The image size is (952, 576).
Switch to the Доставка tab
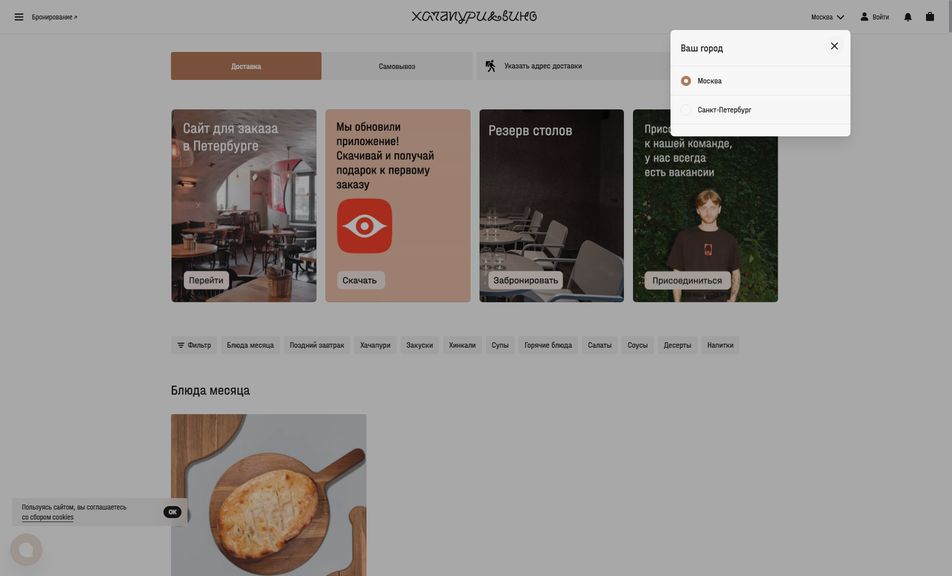(246, 66)
